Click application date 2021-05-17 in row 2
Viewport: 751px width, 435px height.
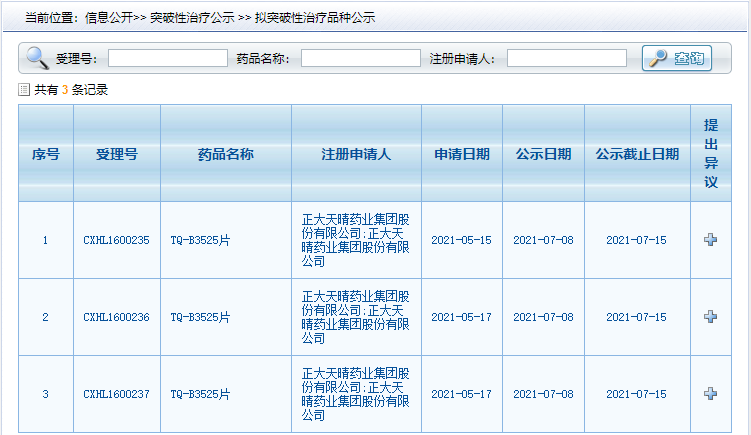point(461,317)
